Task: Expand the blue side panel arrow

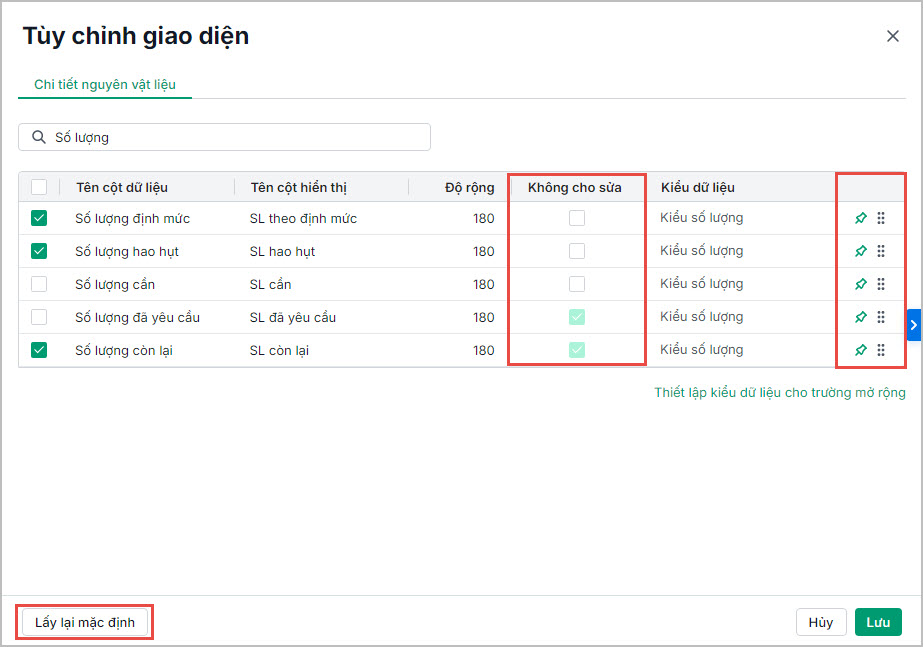Action: click(x=913, y=325)
